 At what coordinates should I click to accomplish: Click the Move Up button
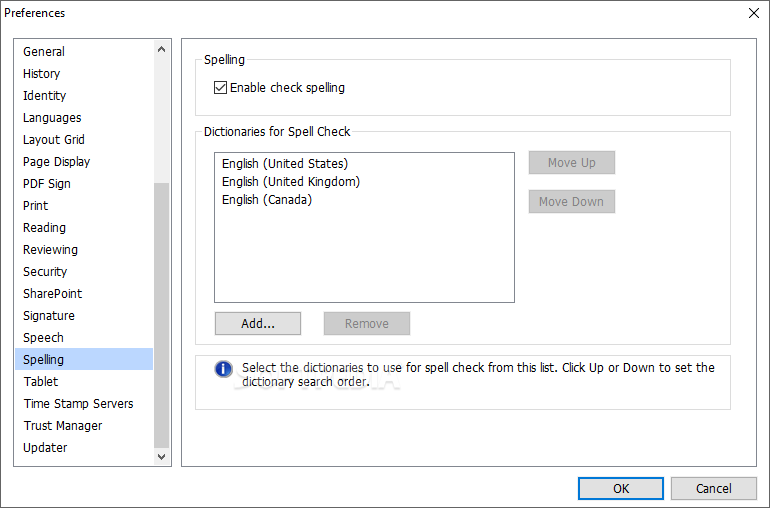coord(572,163)
